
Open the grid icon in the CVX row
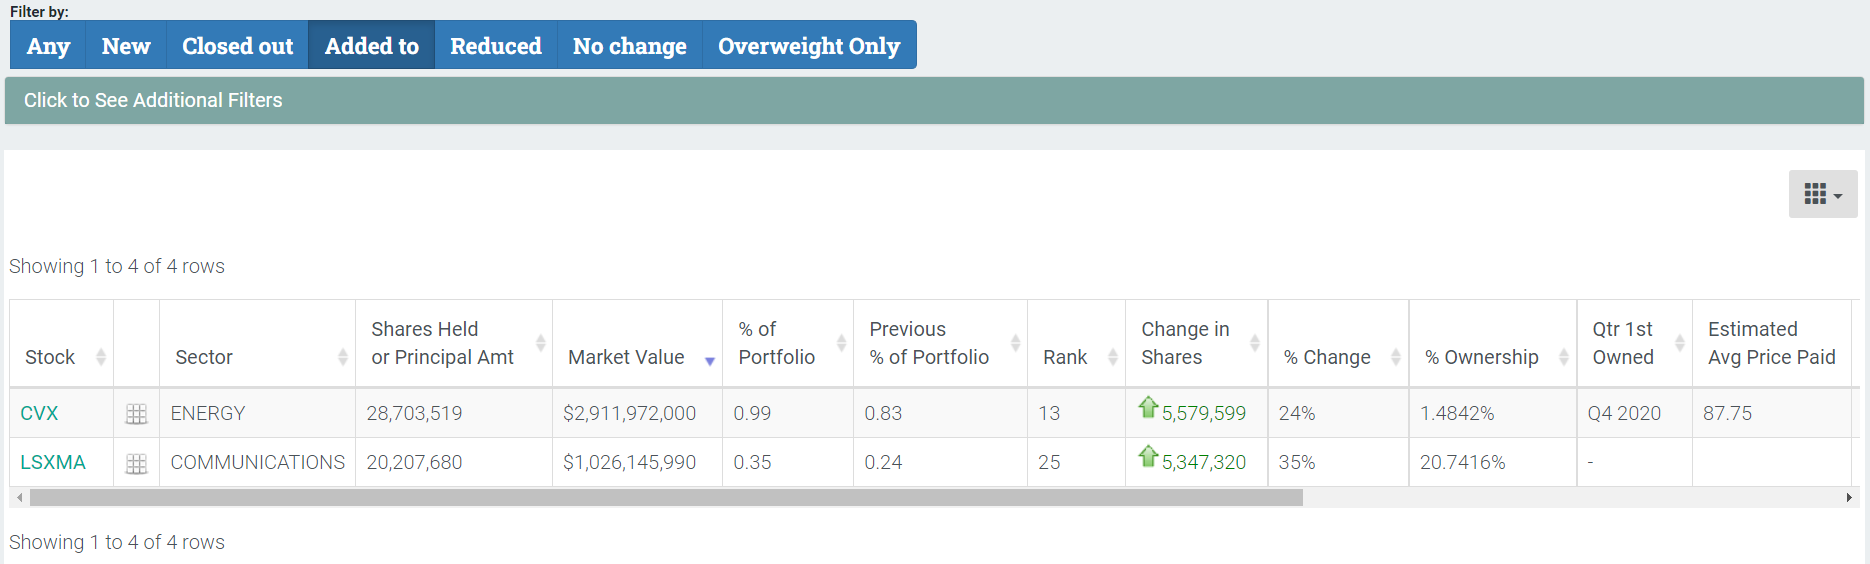point(136,414)
